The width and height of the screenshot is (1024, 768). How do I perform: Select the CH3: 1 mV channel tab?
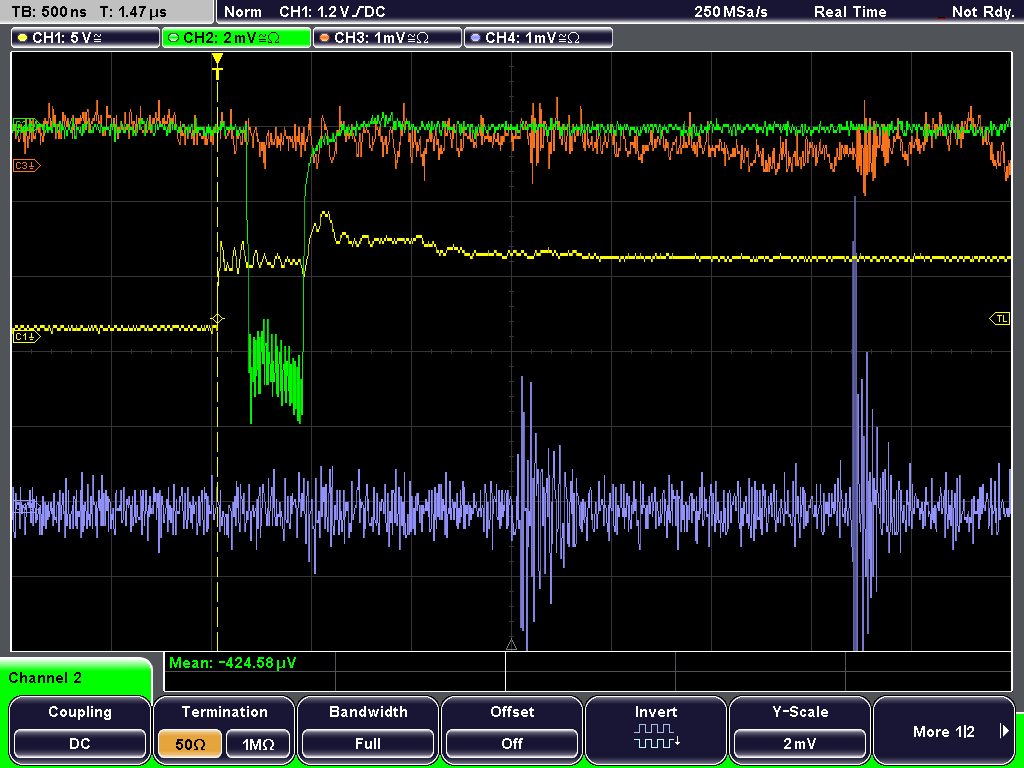387,37
